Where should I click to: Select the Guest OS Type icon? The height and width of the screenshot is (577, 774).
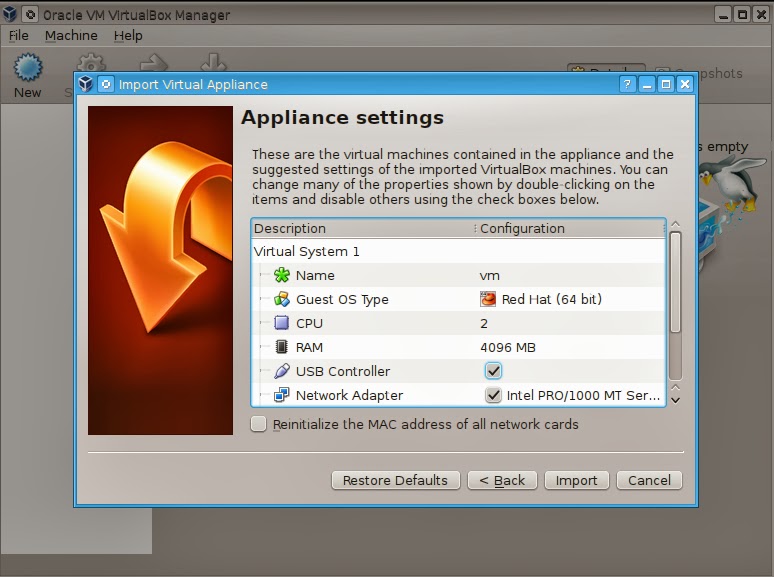click(x=282, y=299)
